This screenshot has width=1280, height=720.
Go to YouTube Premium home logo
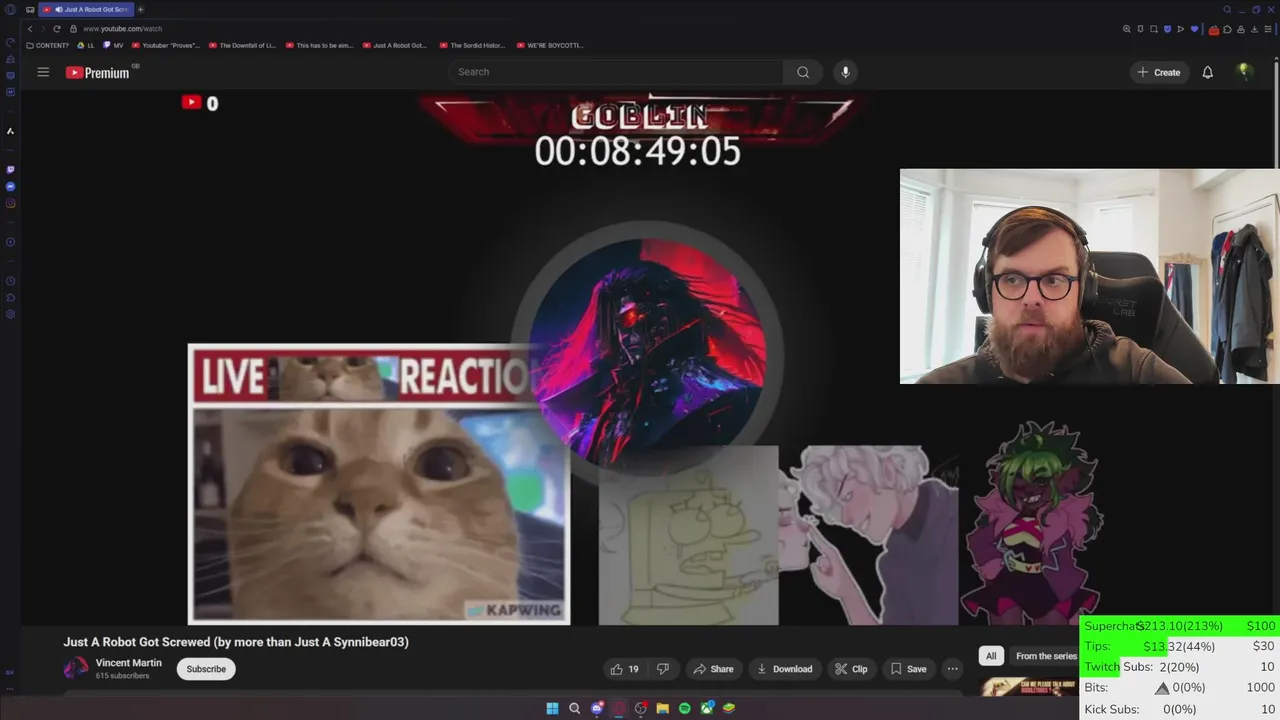tap(98, 72)
